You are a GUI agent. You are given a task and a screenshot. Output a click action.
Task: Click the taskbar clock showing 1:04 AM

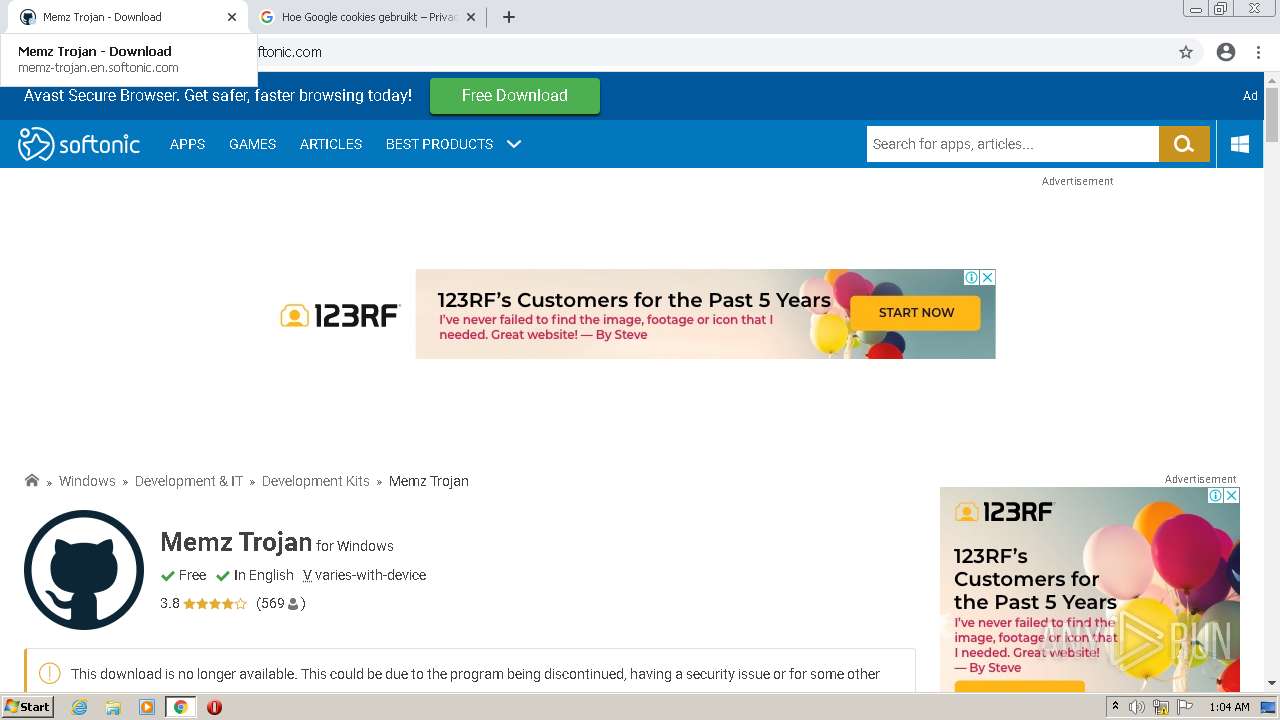coord(1229,707)
